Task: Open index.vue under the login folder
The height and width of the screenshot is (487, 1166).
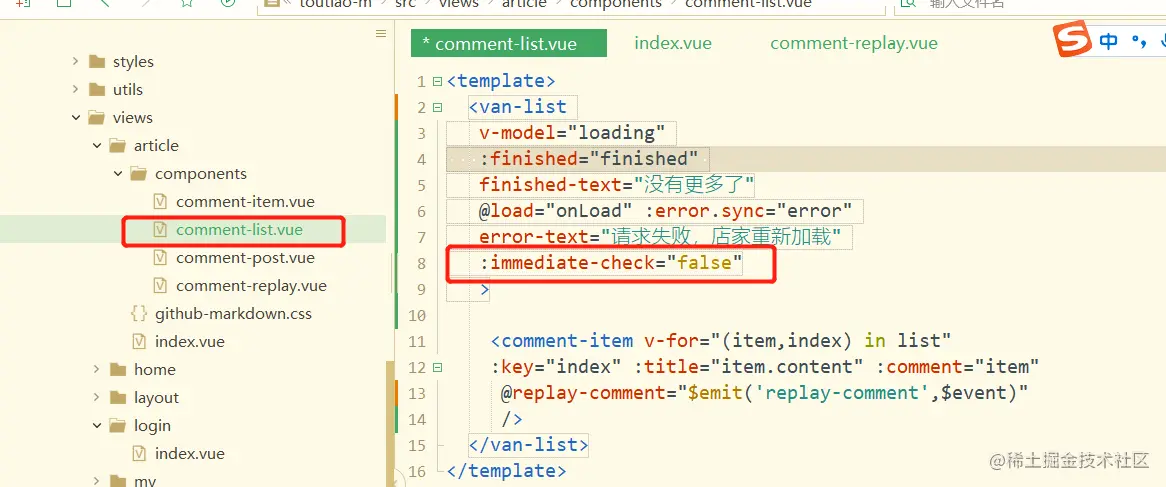Action: click(190, 454)
